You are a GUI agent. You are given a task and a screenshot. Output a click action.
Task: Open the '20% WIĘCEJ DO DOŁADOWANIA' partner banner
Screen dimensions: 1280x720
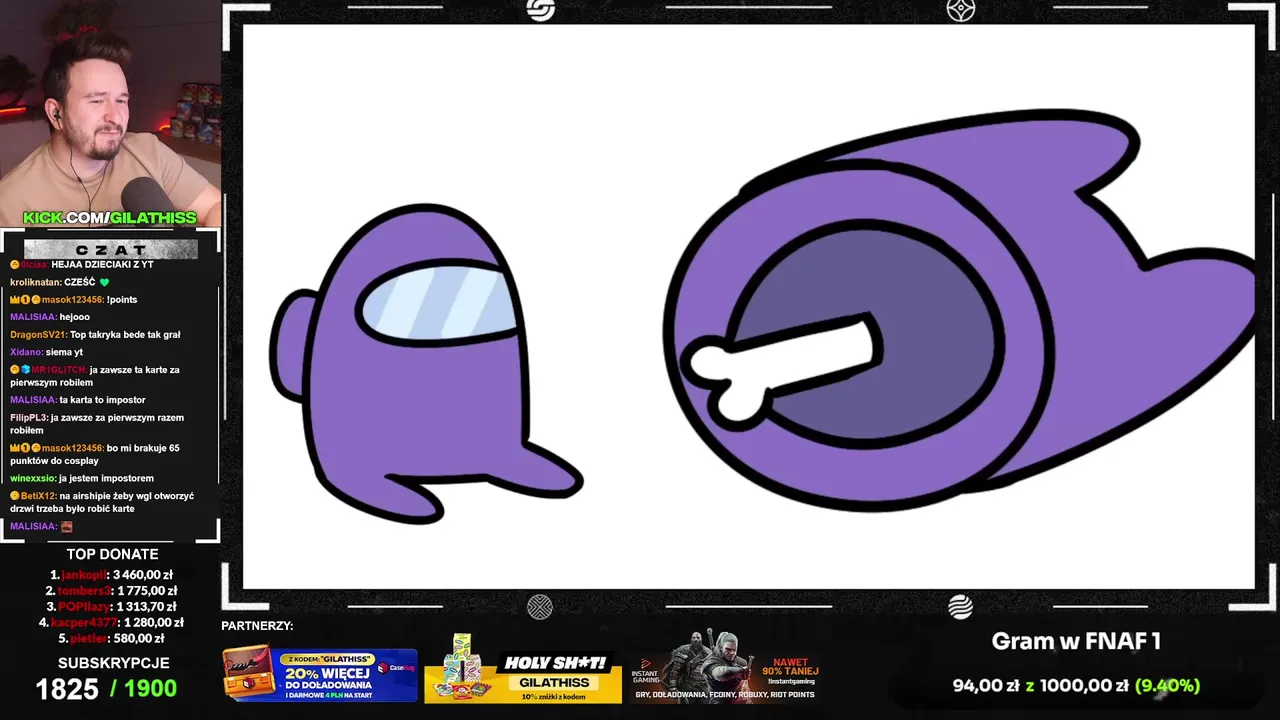(x=320, y=674)
